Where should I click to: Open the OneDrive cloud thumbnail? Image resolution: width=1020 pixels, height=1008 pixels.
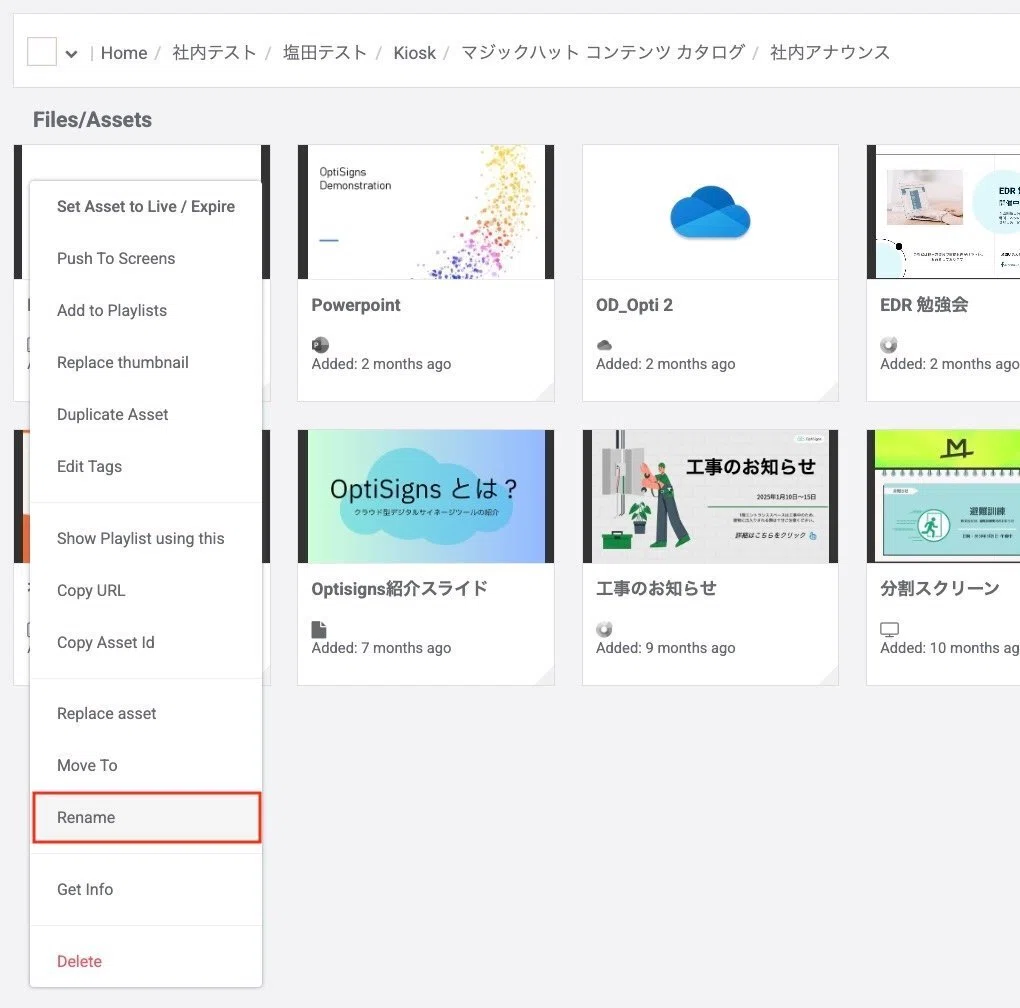[710, 212]
